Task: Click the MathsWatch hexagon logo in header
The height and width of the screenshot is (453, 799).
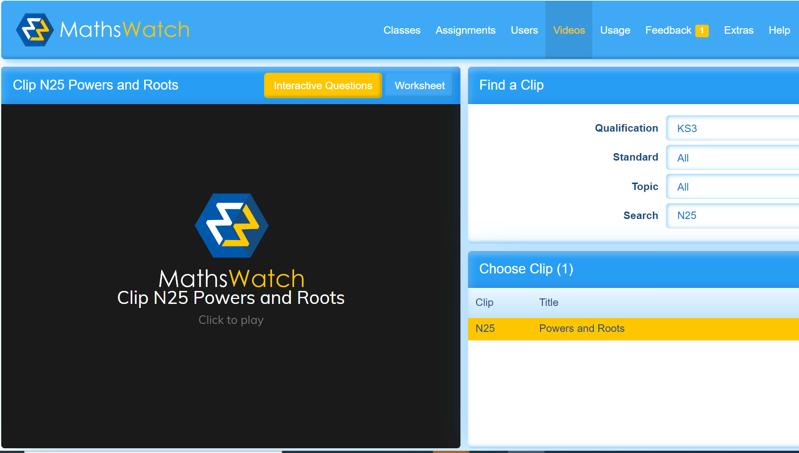Action: click(x=35, y=30)
